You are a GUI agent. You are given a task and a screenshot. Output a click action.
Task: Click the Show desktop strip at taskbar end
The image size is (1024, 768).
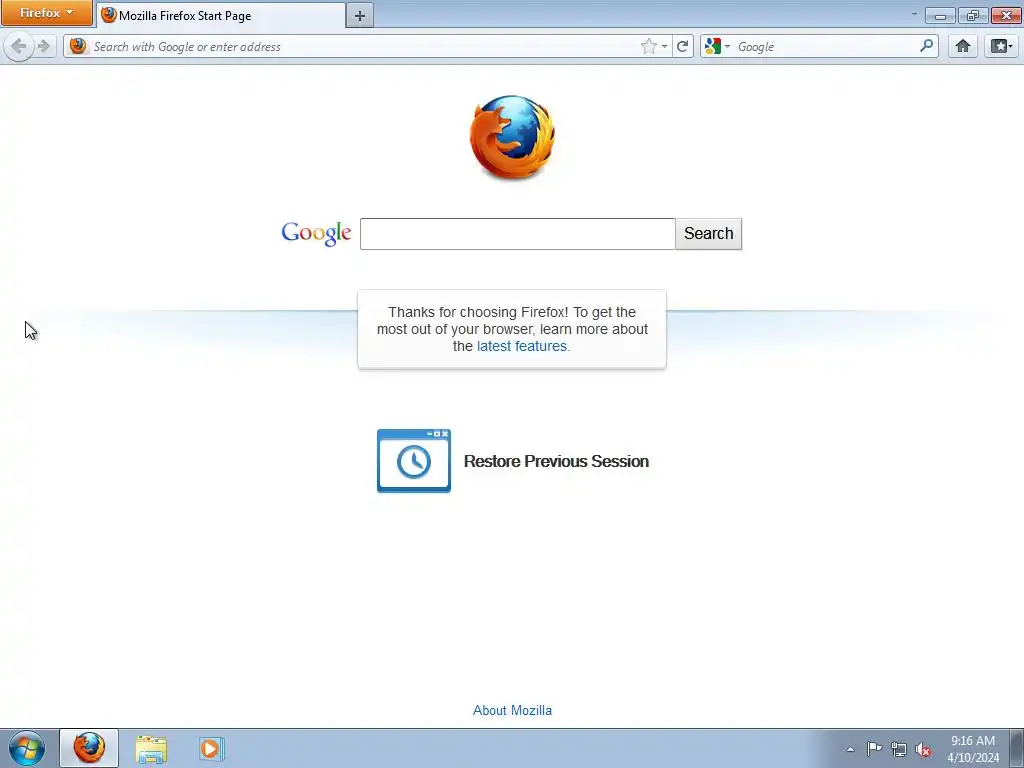click(1017, 748)
